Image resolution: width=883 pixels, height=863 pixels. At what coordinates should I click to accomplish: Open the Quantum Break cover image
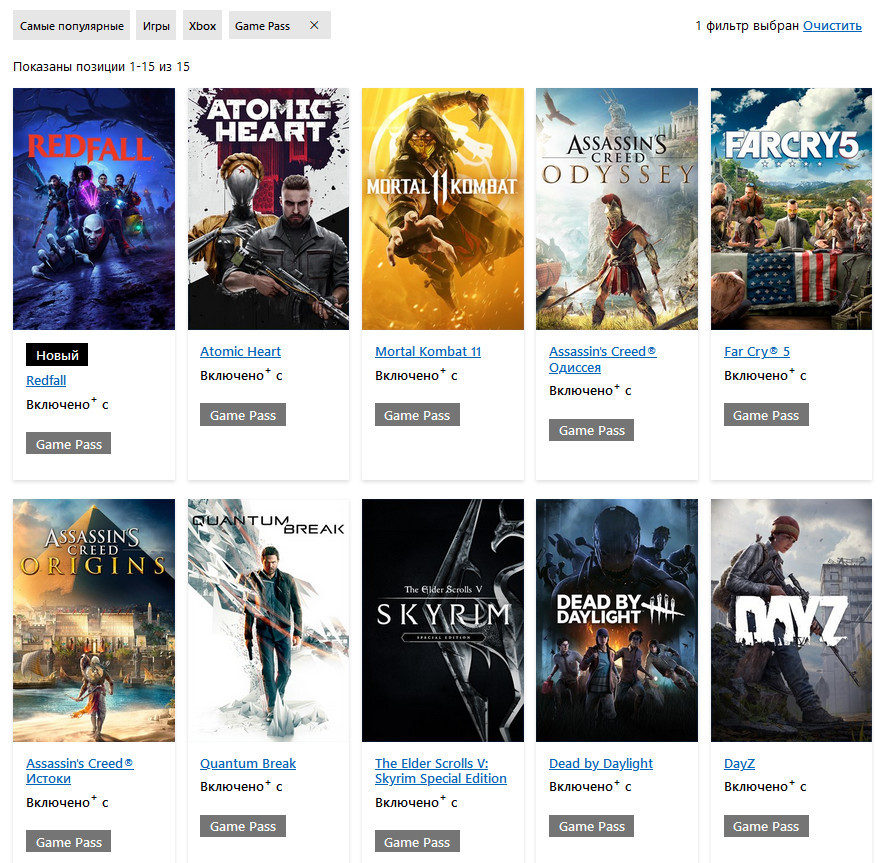coord(269,620)
